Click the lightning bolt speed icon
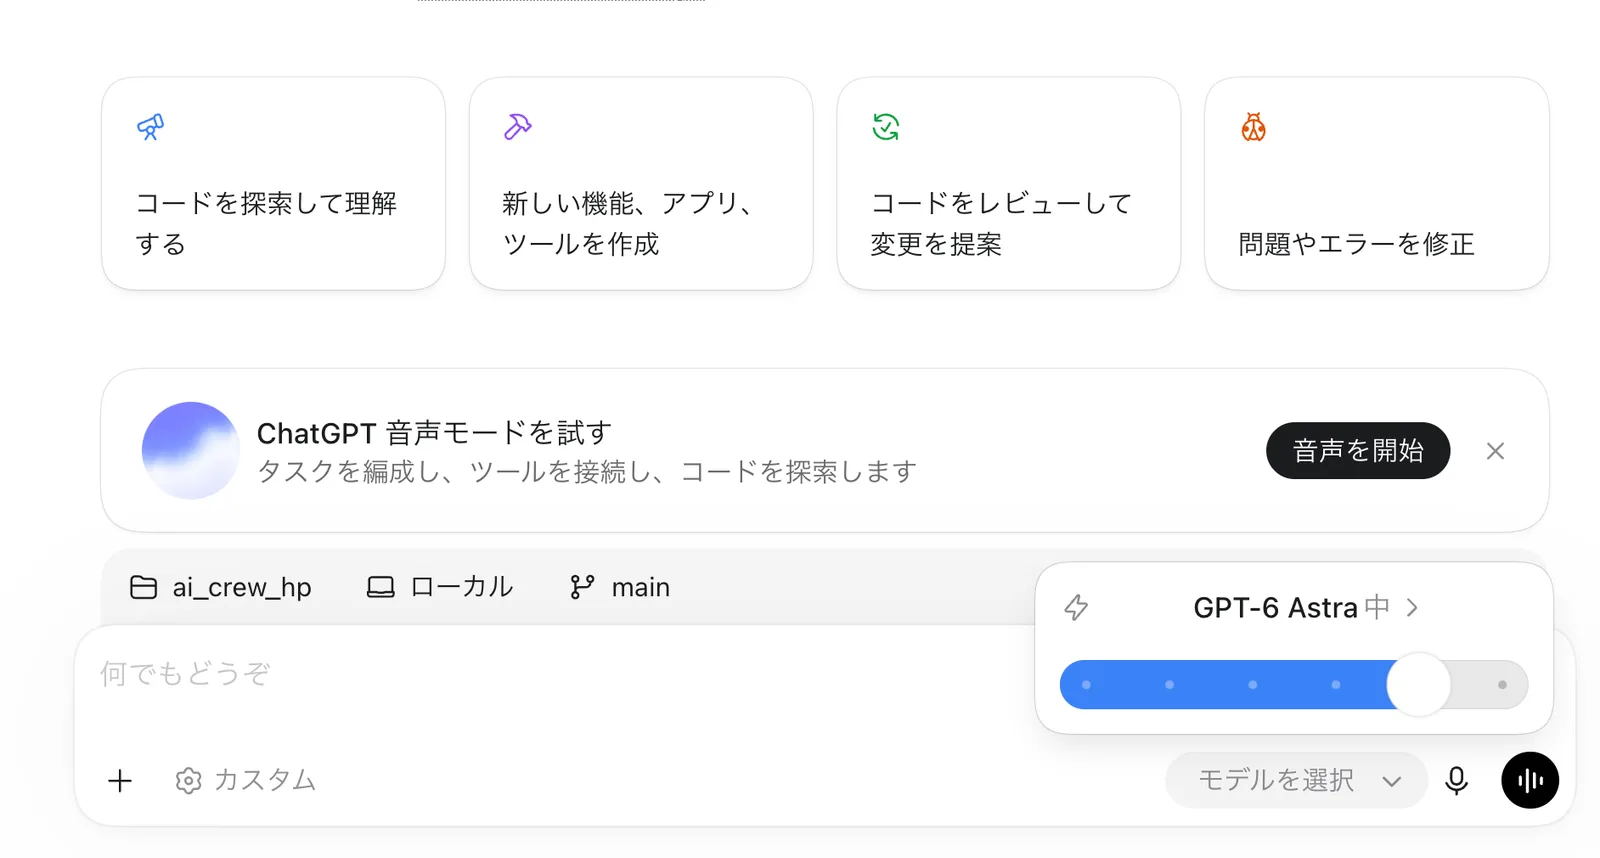This screenshot has height=858, width=1600. [1076, 607]
